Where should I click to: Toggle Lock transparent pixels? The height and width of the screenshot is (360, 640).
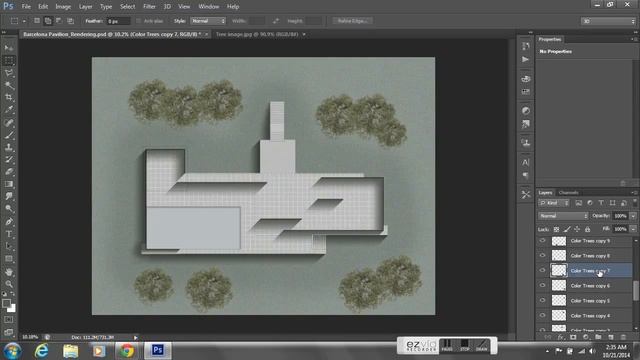tap(556, 229)
